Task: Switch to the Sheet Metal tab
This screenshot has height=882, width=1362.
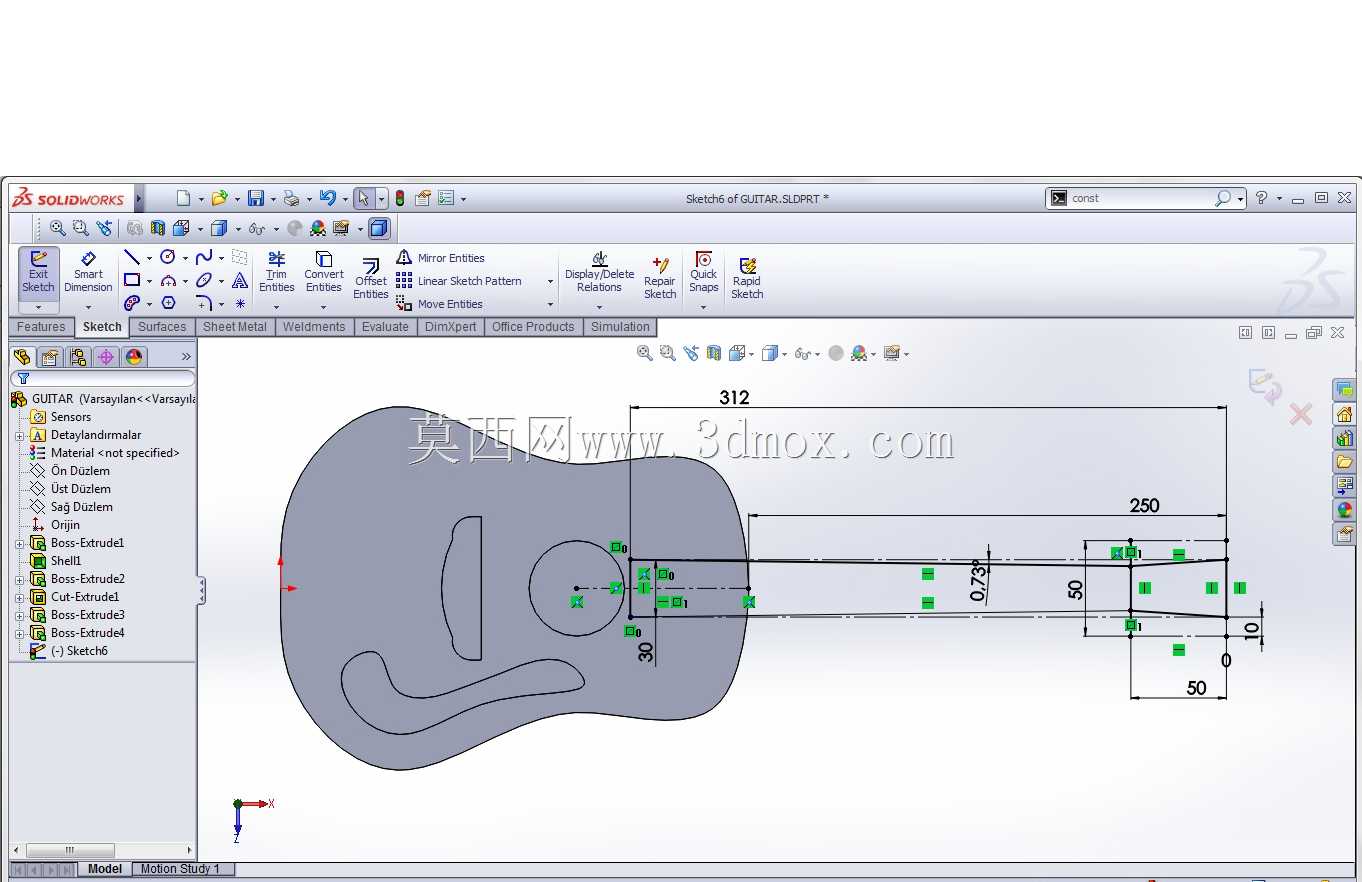Action: pos(235,327)
